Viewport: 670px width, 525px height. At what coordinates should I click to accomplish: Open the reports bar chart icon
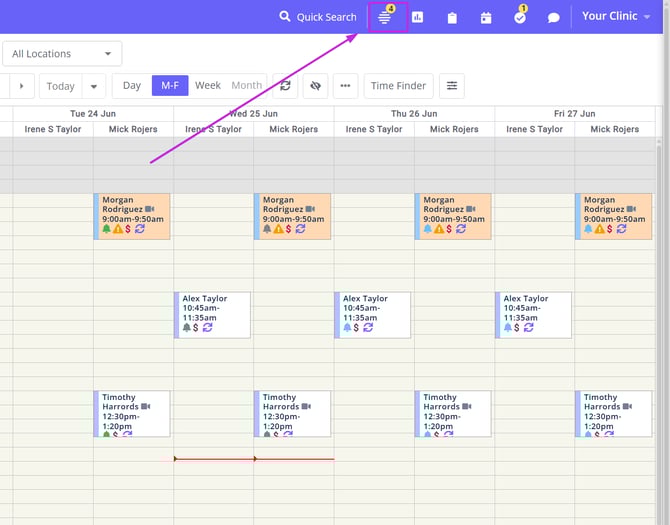pos(418,17)
